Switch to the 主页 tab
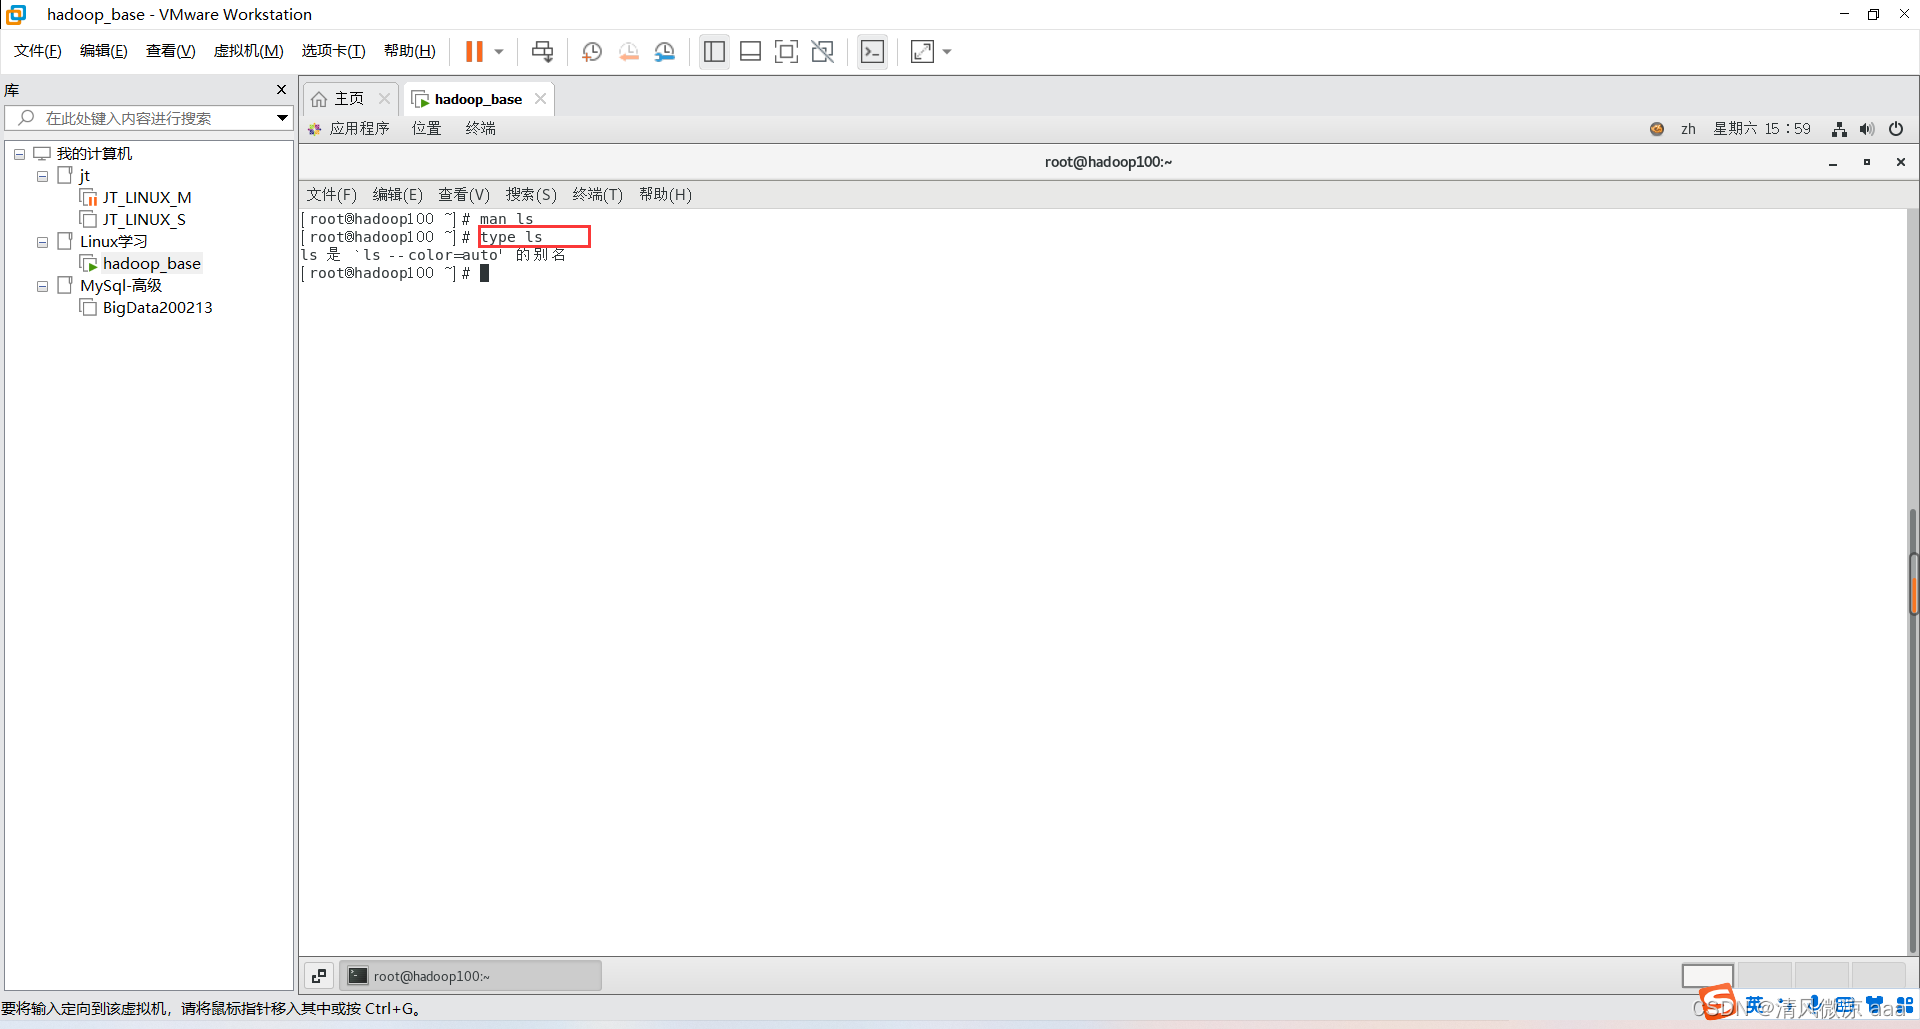 [349, 99]
